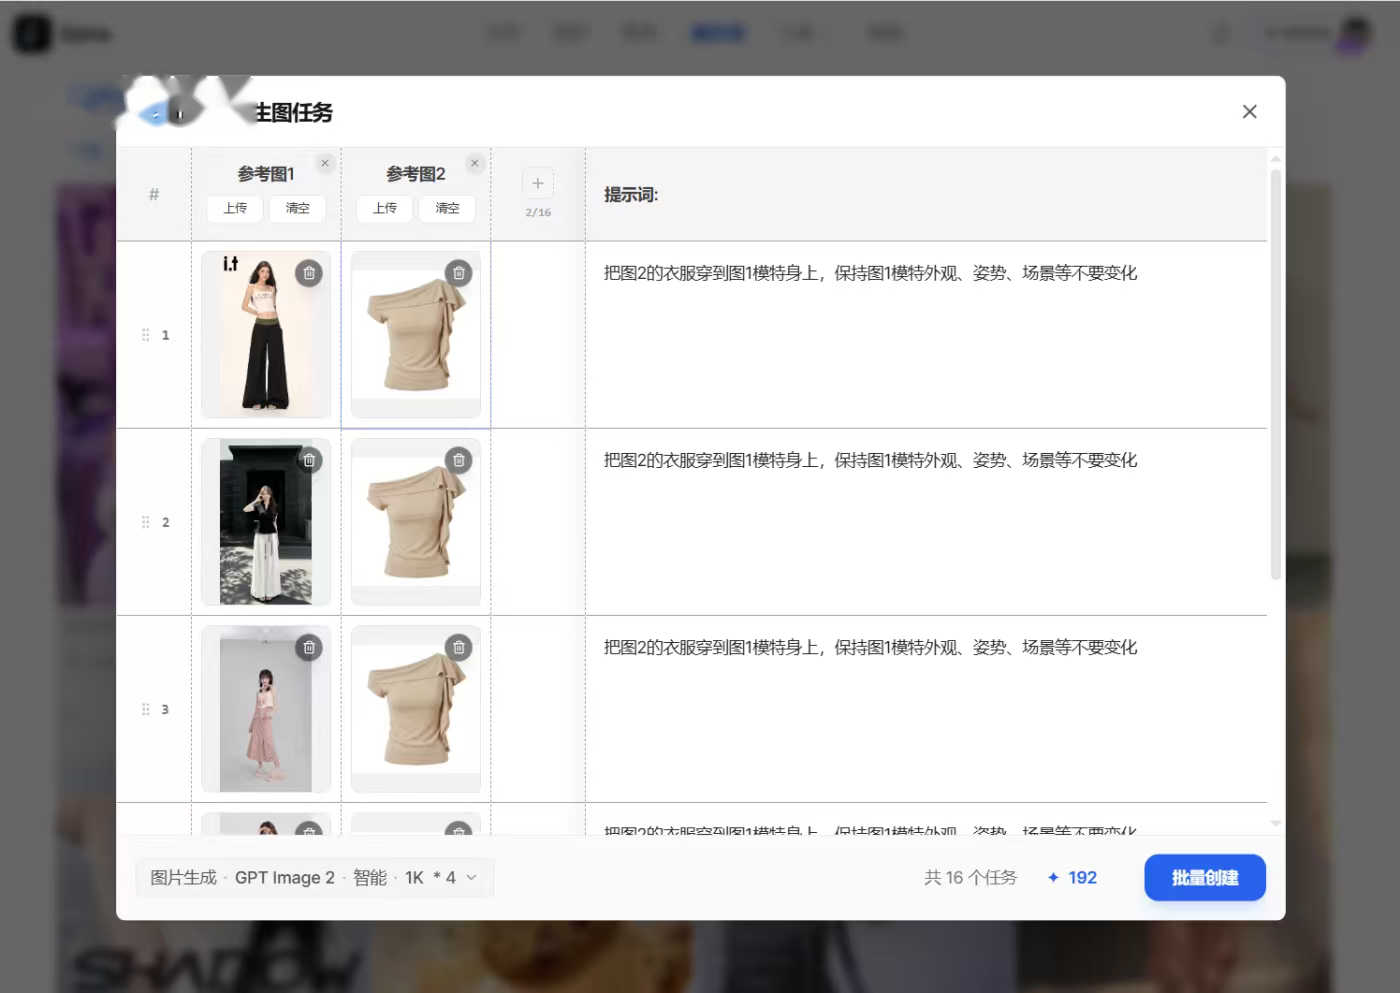The height and width of the screenshot is (993, 1400).
Task: Remove the 参考图2 column
Action: coord(475,163)
